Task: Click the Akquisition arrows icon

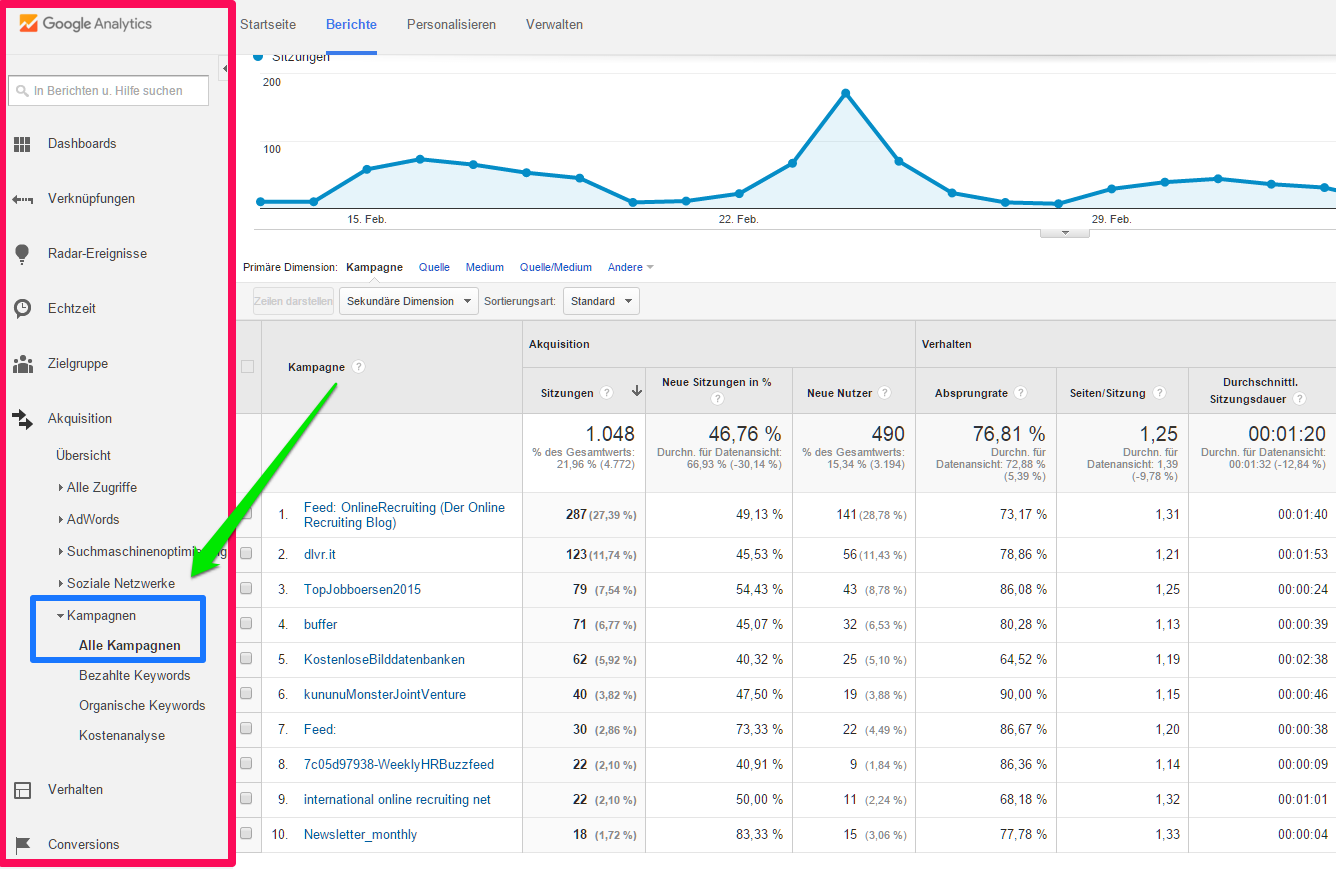Action: (x=22, y=419)
